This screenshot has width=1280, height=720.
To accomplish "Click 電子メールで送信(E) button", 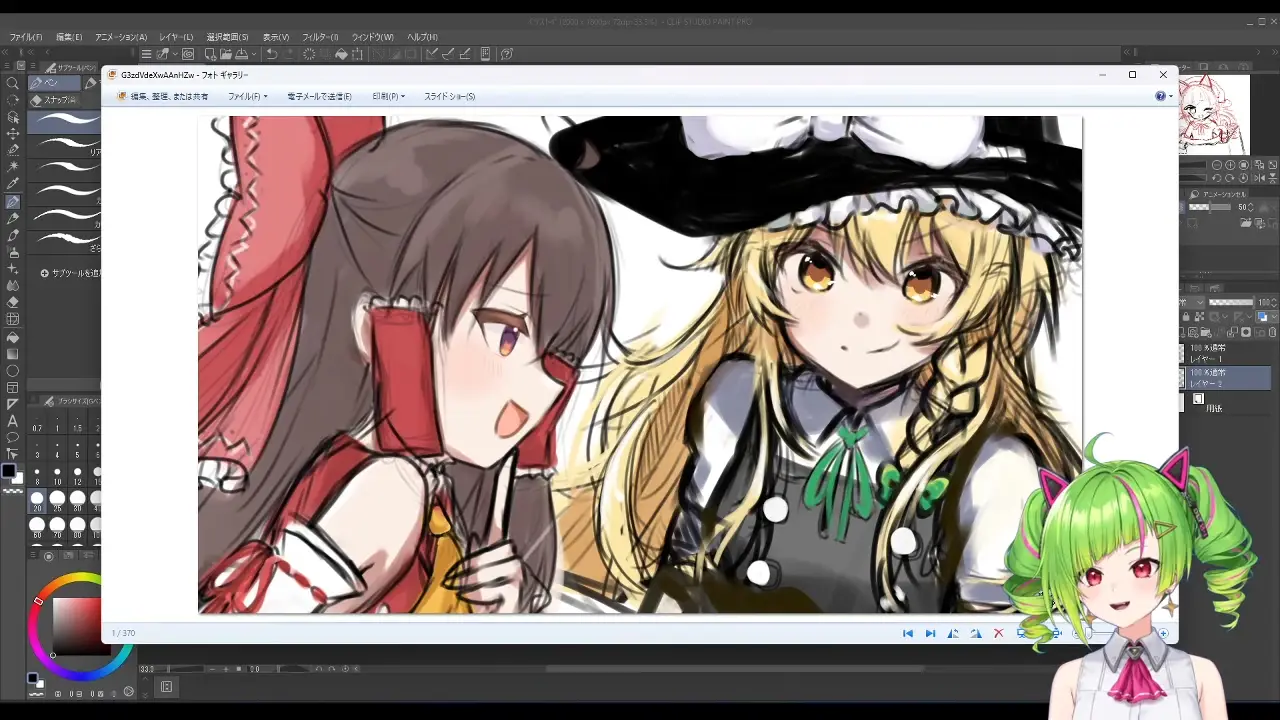I will pos(319,97).
